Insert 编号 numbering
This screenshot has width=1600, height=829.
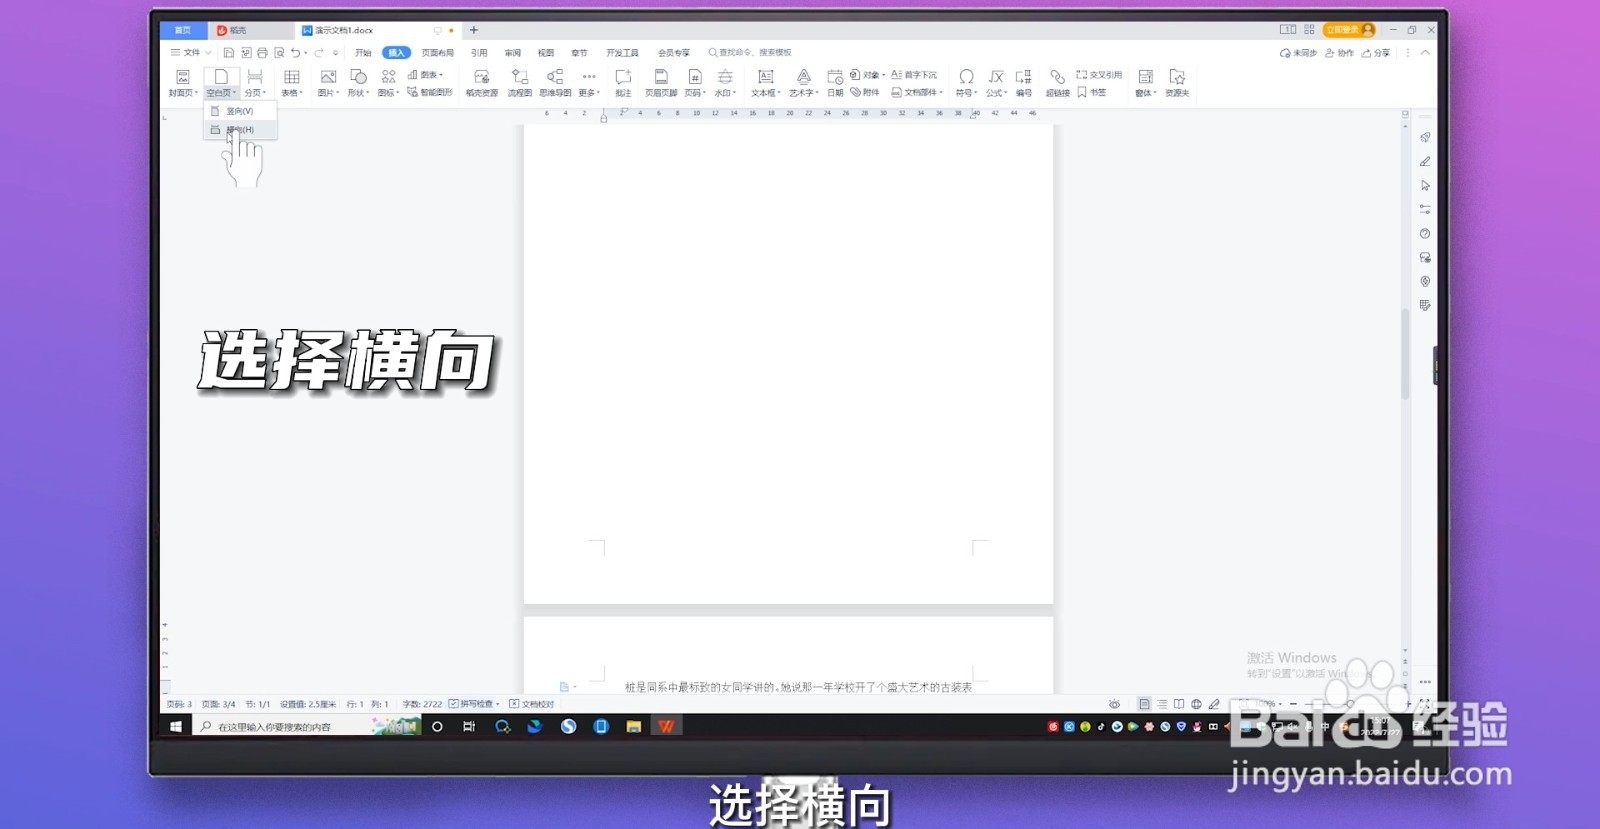coord(1024,83)
